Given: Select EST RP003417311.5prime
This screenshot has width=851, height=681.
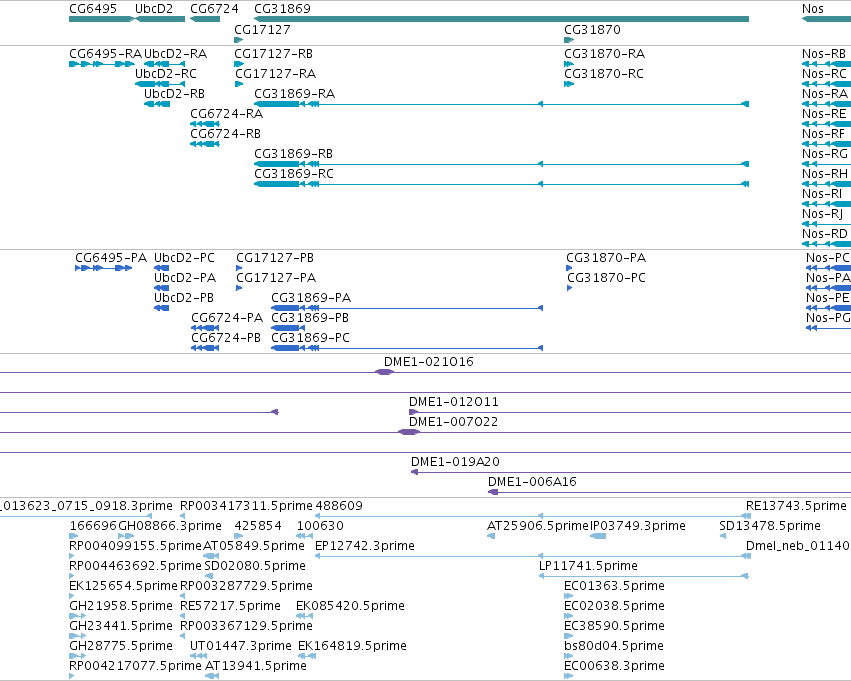Looking at the screenshot, I should tap(246, 506).
